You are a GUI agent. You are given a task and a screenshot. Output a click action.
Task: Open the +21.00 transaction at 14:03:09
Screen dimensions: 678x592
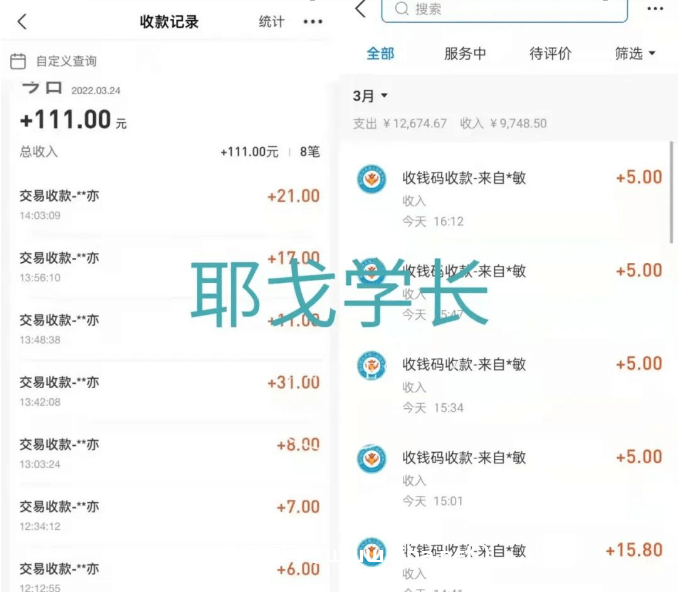point(170,204)
